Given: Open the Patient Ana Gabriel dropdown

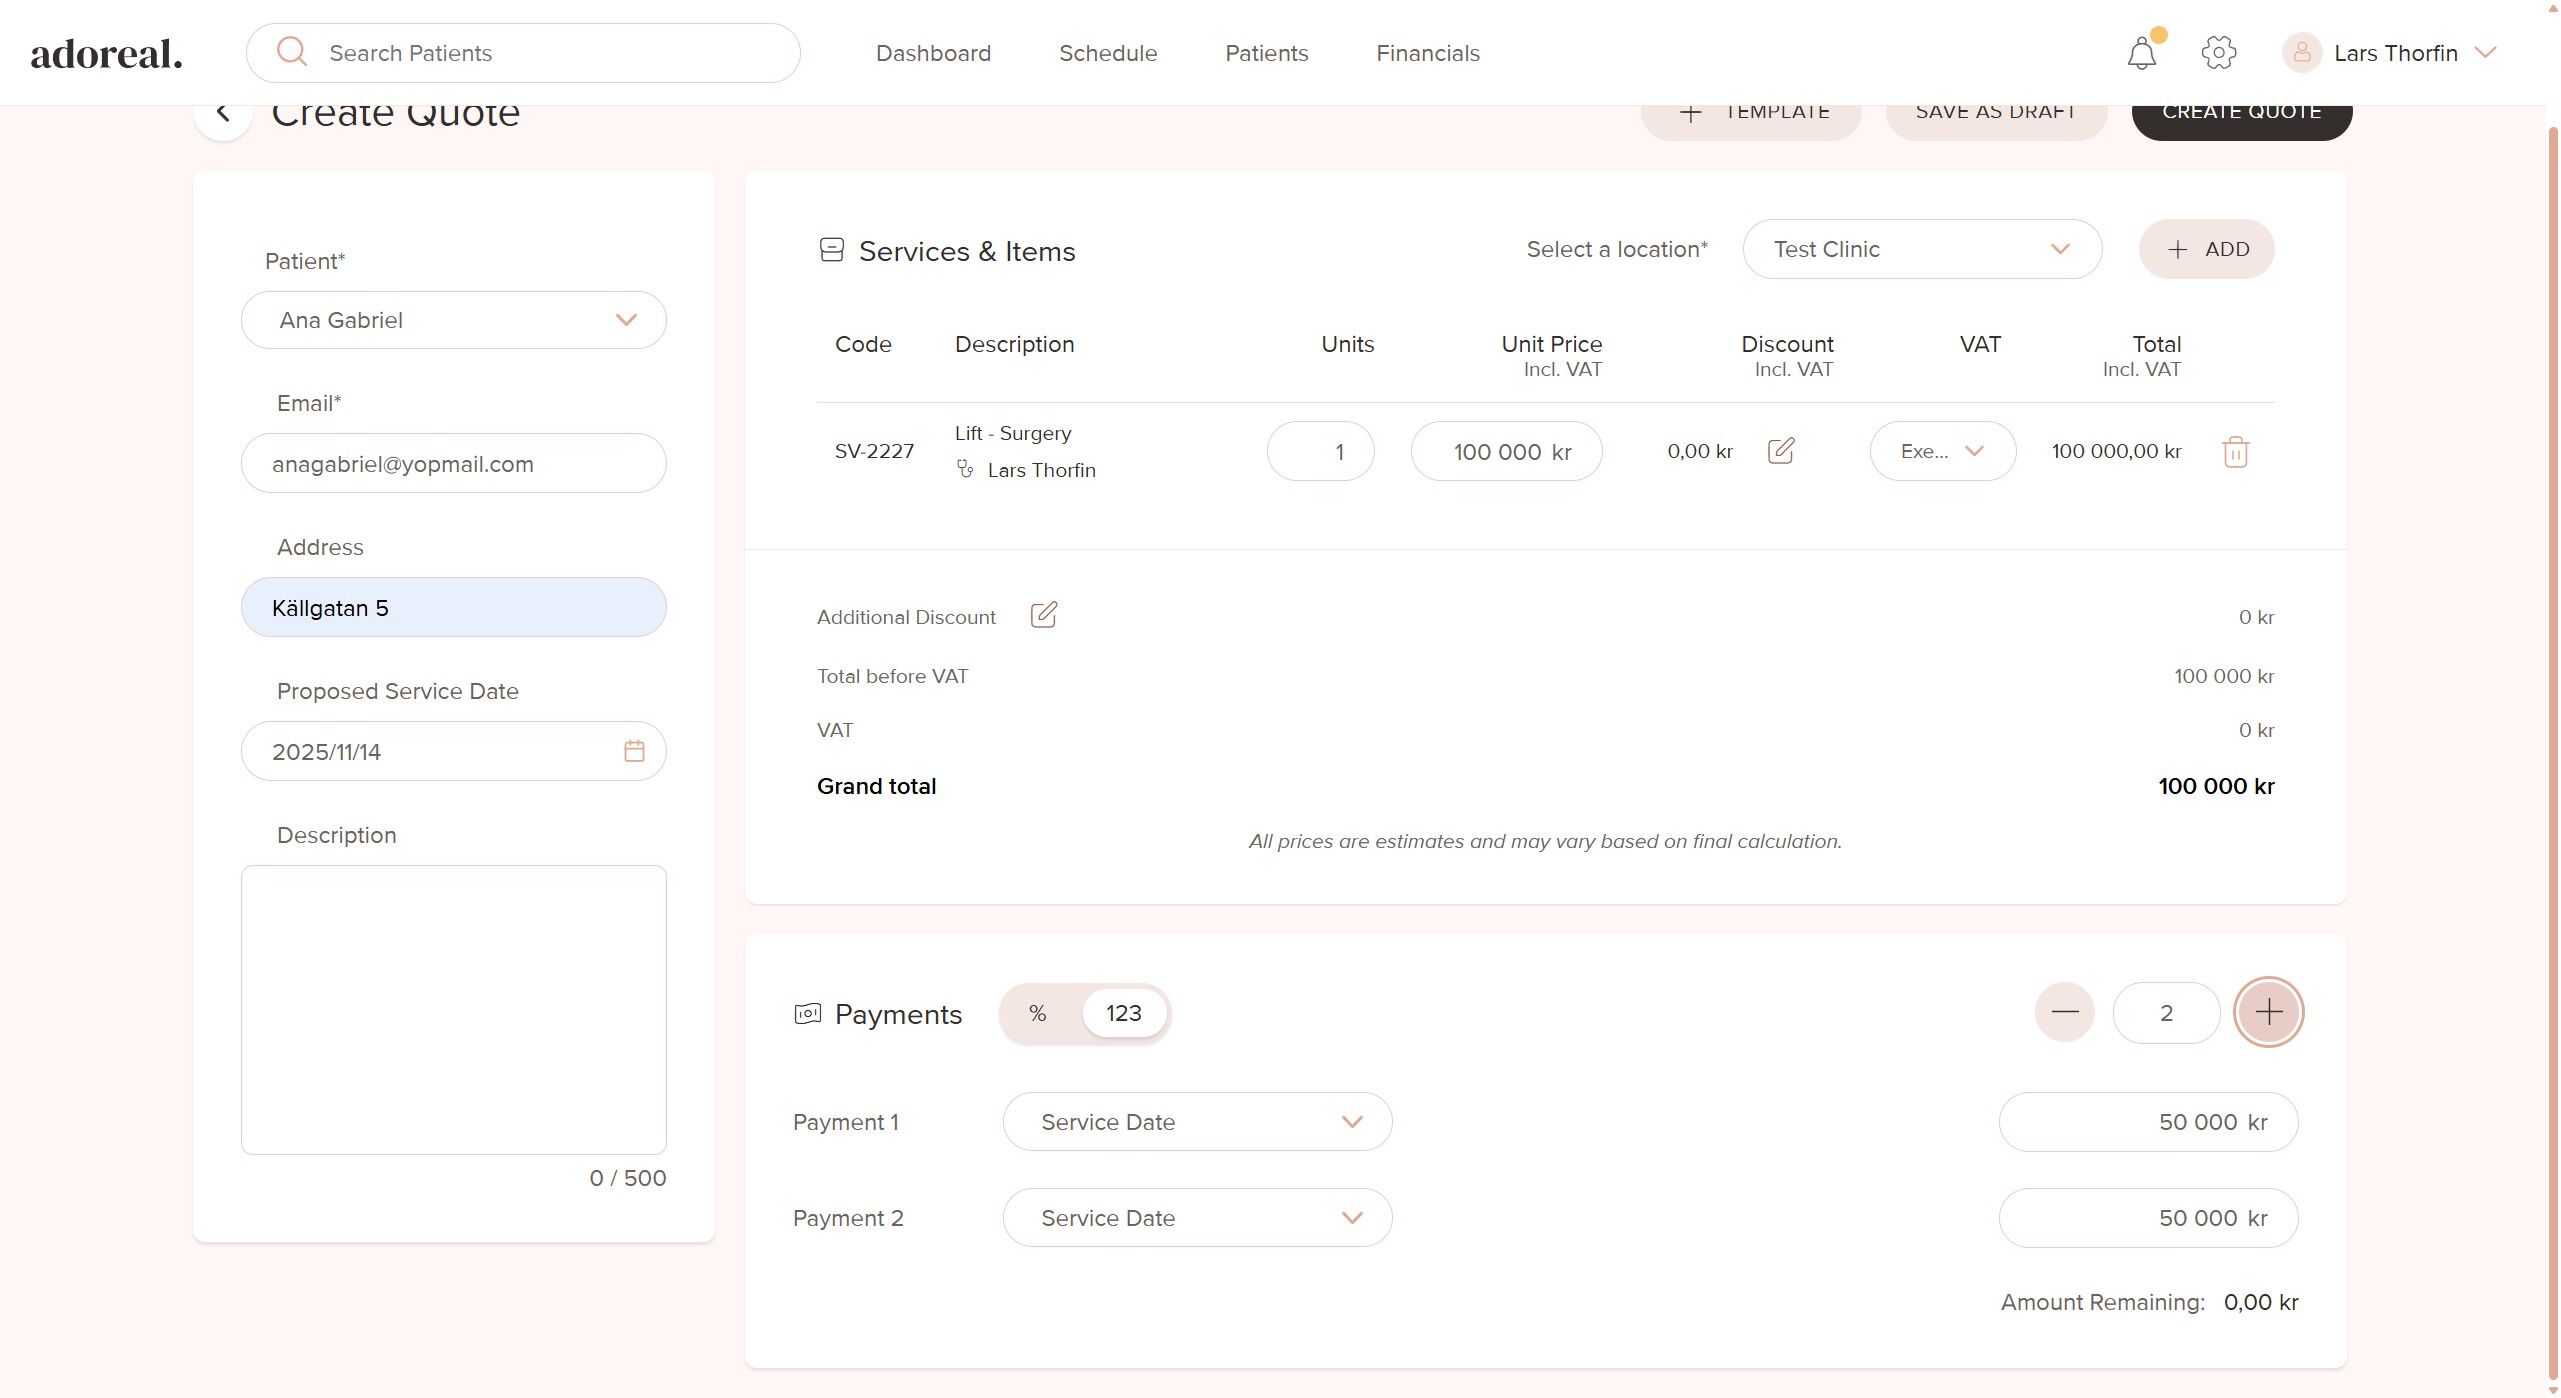Looking at the screenshot, I should click(x=453, y=320).
